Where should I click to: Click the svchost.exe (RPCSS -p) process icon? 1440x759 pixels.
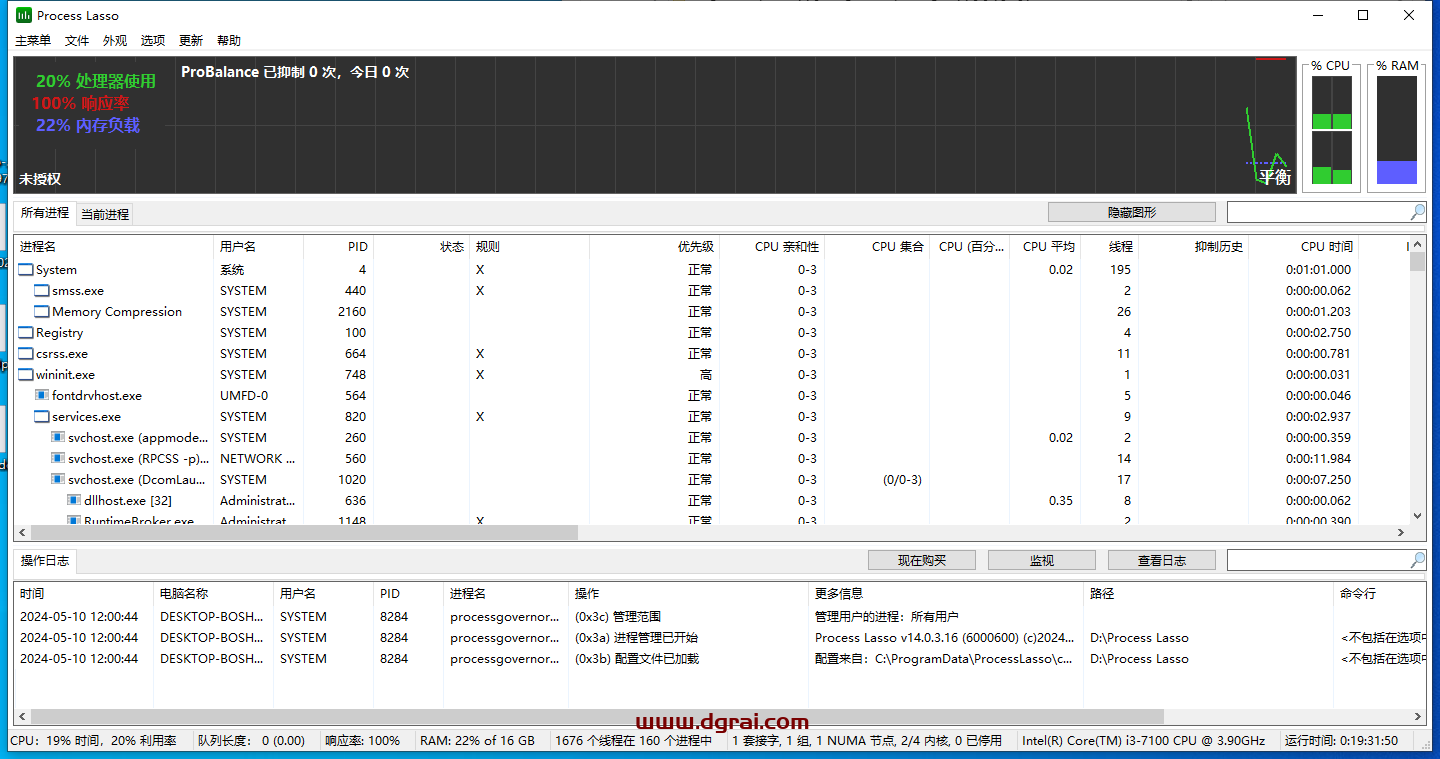point(58,459)
